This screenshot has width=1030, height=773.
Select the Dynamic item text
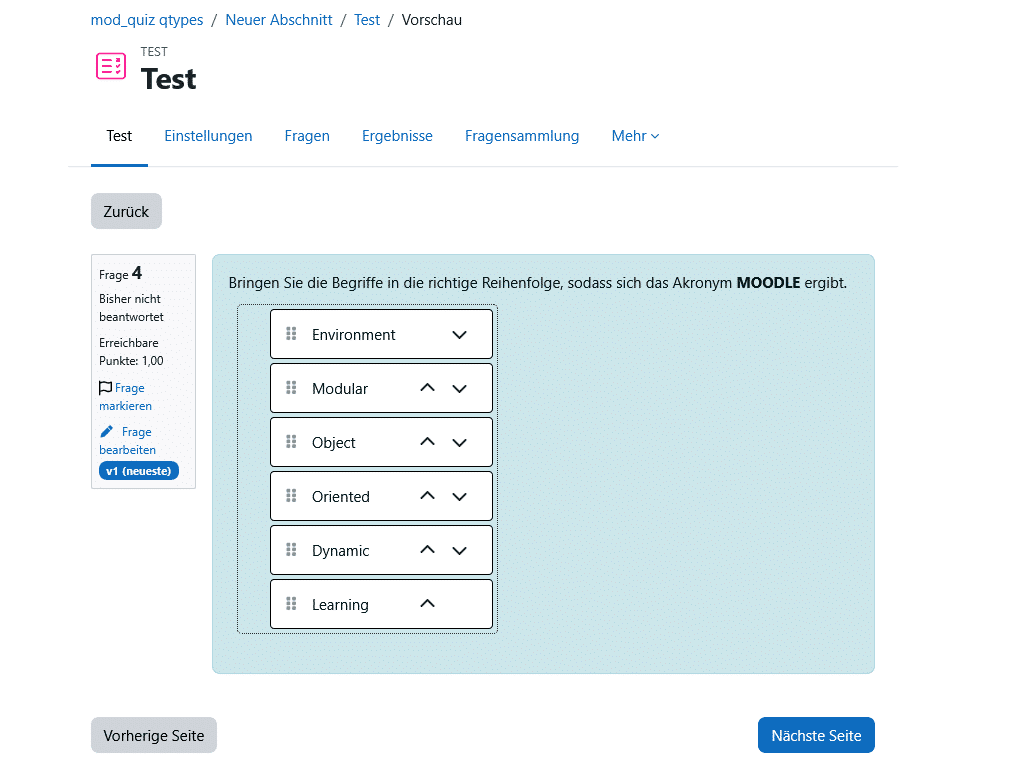tap(340, 550)
